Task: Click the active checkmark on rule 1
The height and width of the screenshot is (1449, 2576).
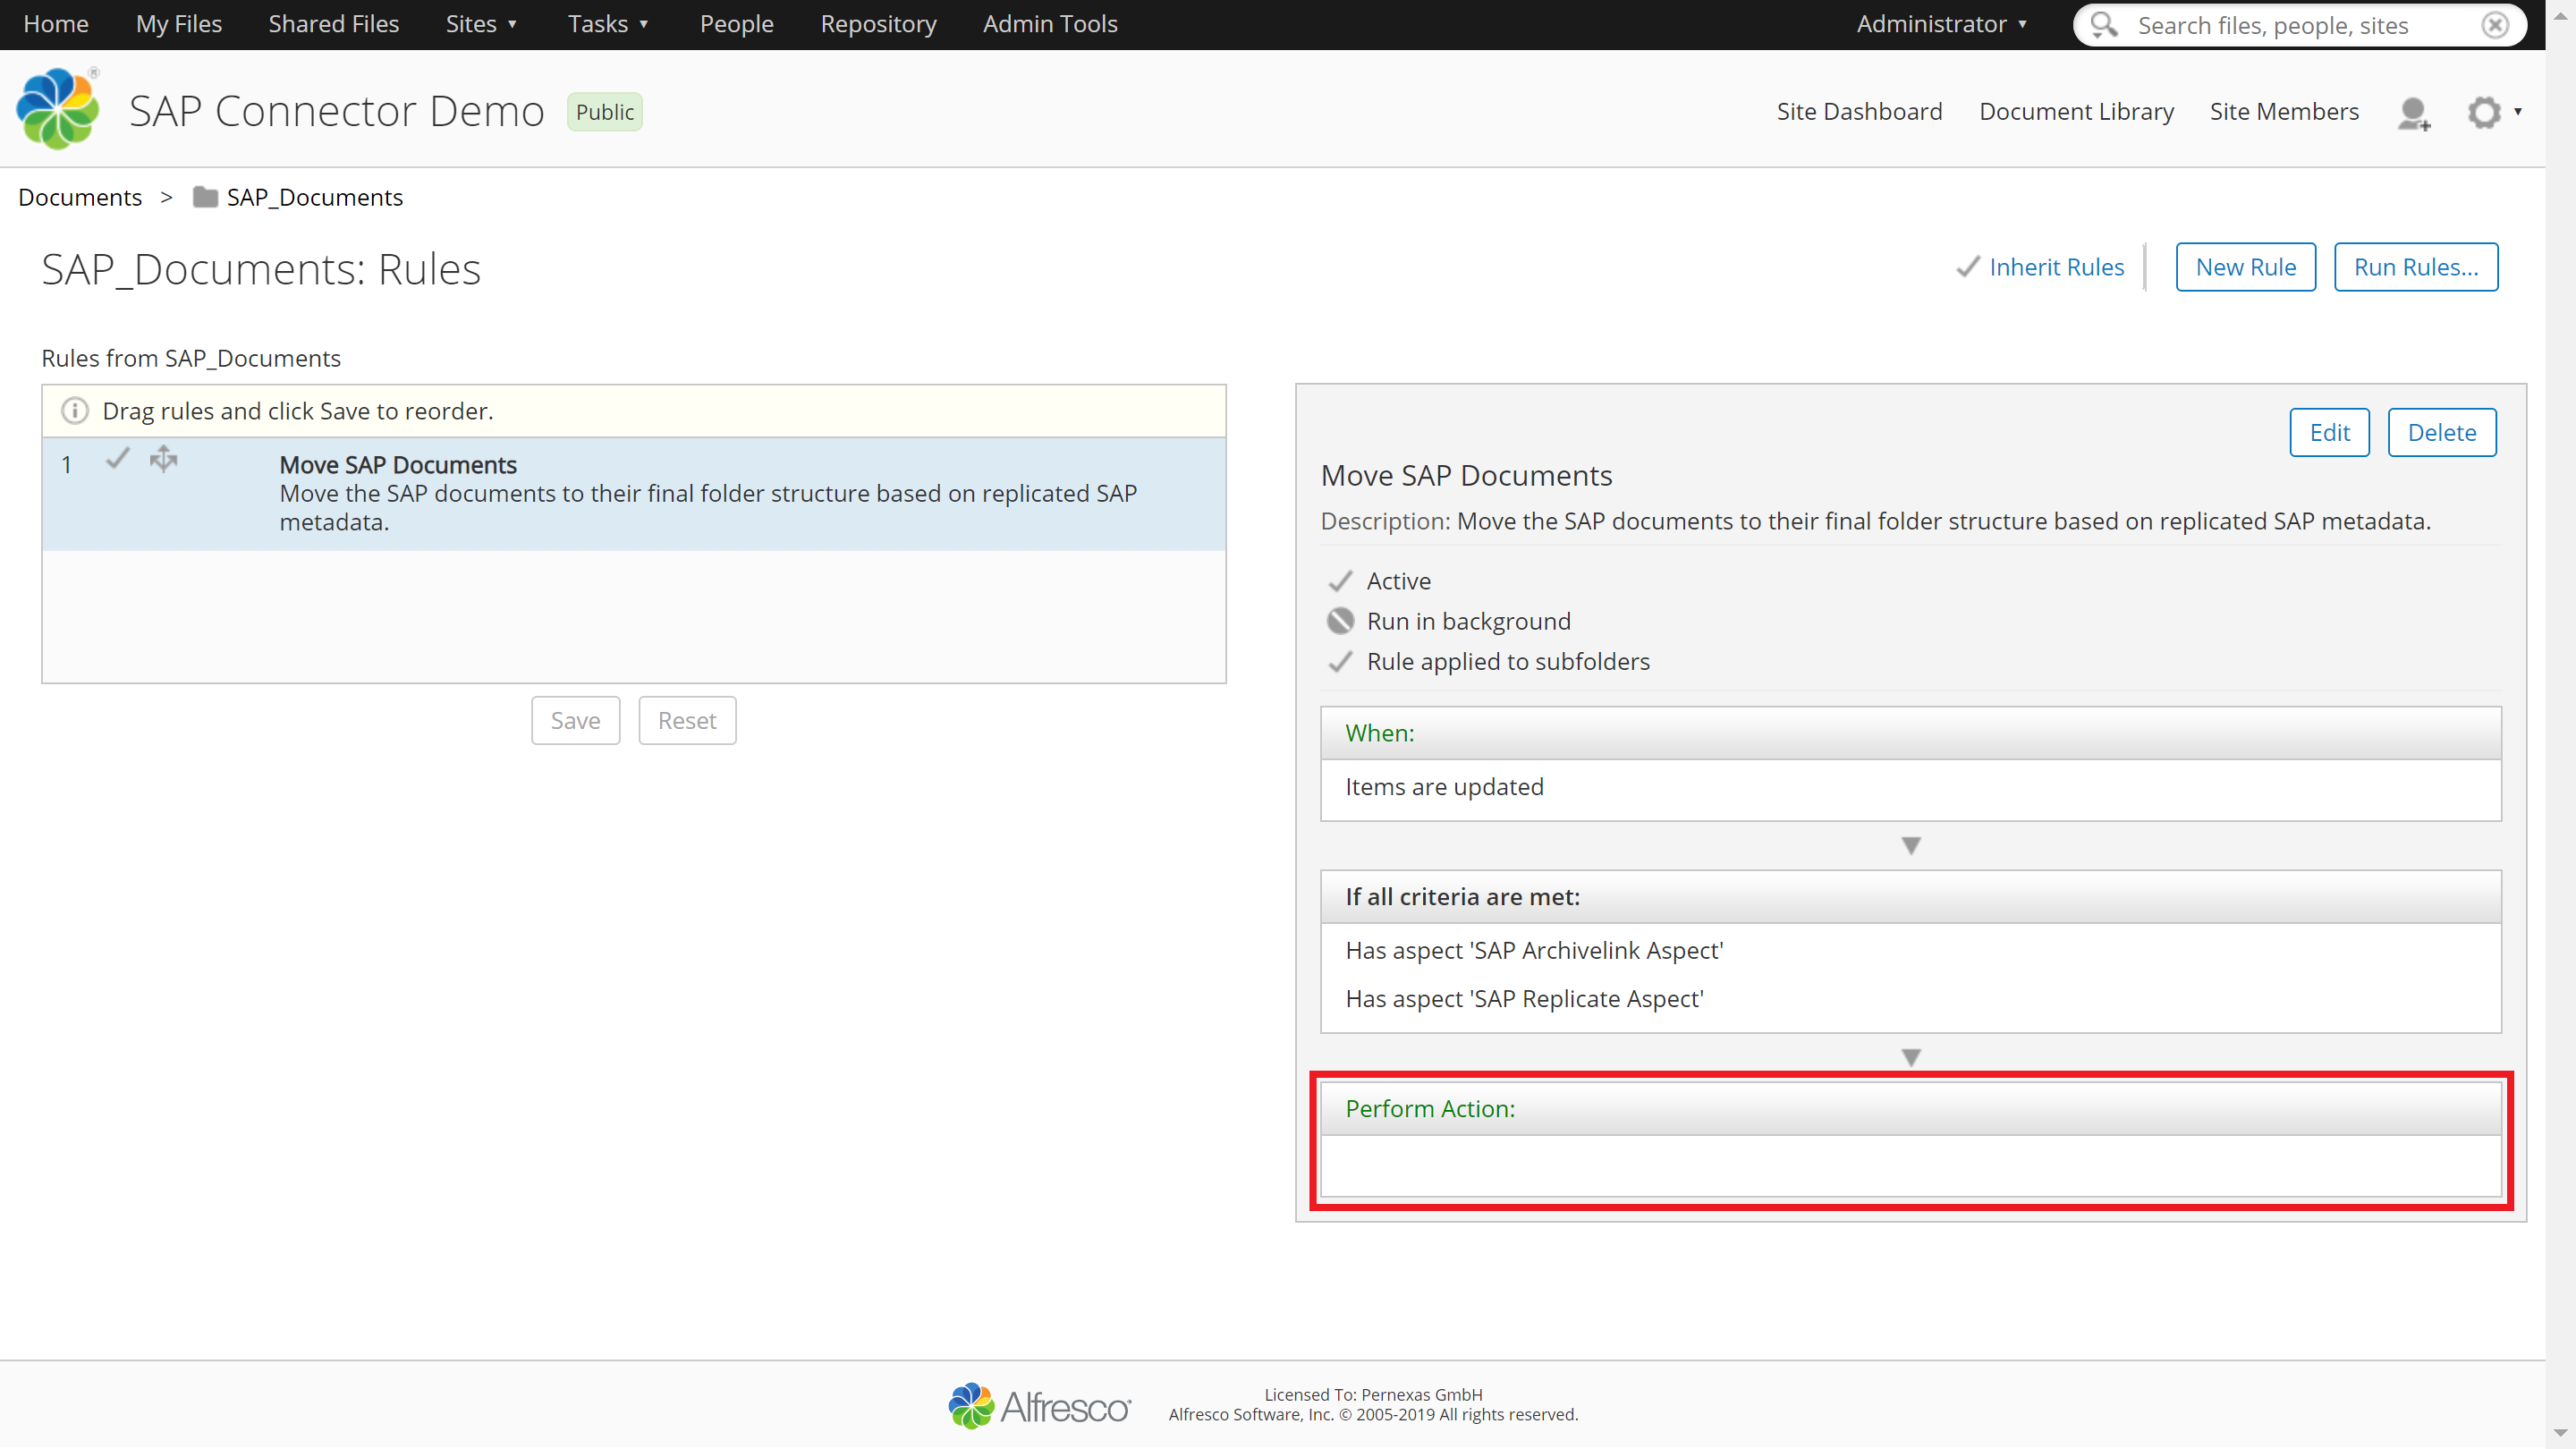Action: (x=118, y=459)
